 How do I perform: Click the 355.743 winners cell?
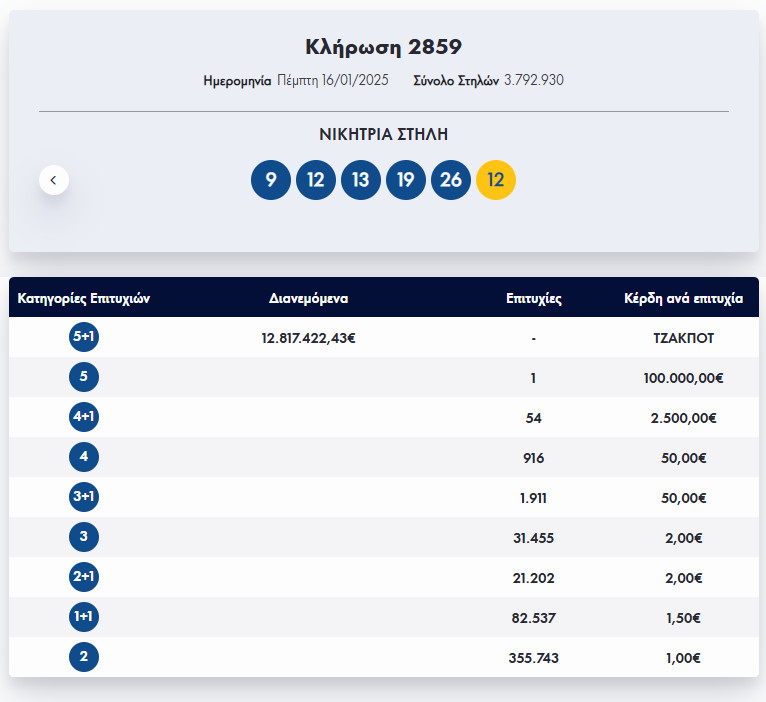tap(533, 659)
